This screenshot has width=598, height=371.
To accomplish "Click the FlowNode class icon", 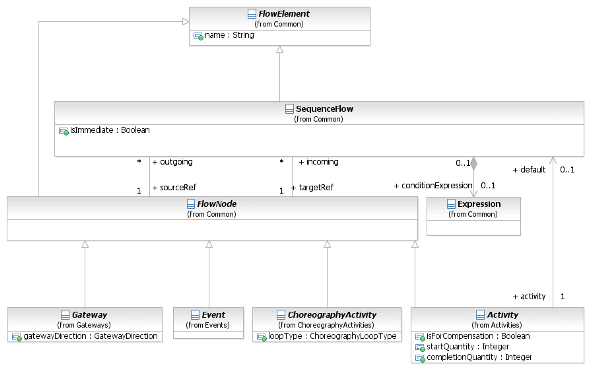I will click(x=191, y=204).
